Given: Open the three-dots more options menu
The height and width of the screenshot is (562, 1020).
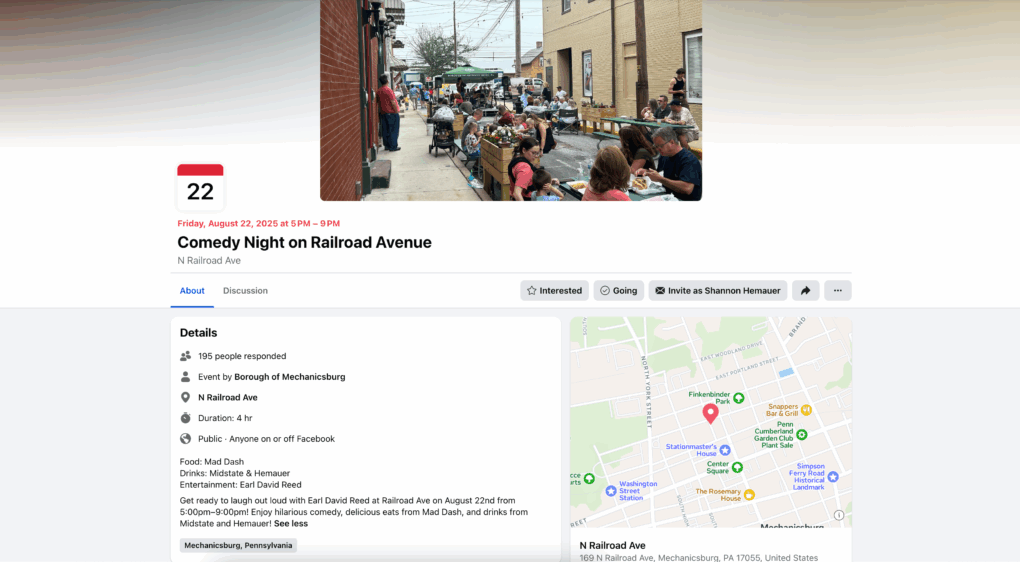Looking at the screenshot, I should pos(838,291).
